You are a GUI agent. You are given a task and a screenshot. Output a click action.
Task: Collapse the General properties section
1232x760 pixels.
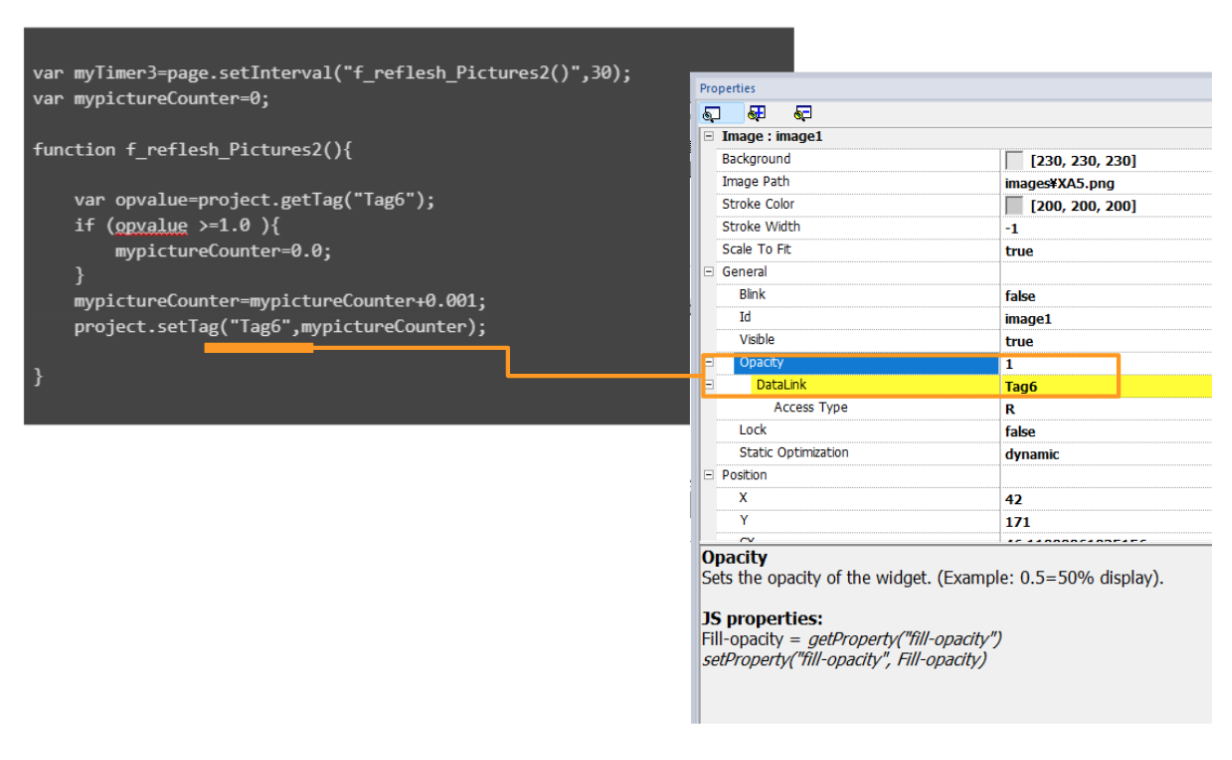click(x=708, y=271)
